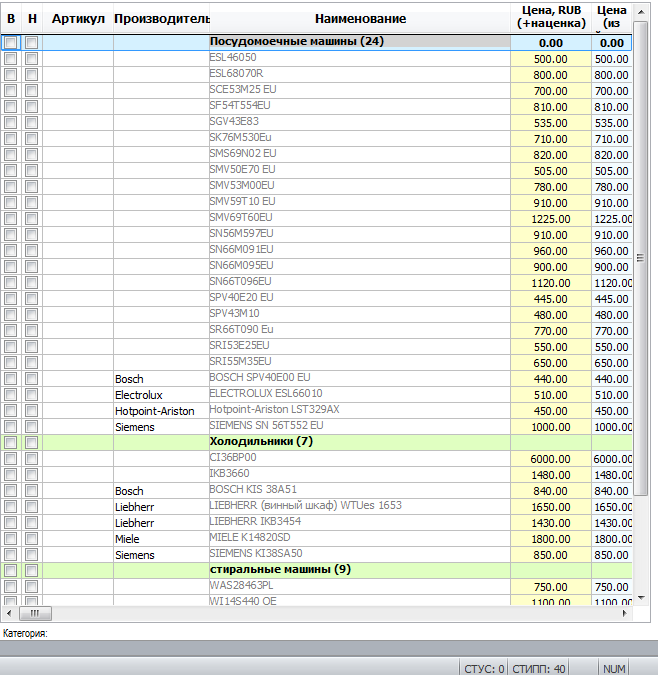
Task: Select SRI53E25EU row
Action: [316, 346]
